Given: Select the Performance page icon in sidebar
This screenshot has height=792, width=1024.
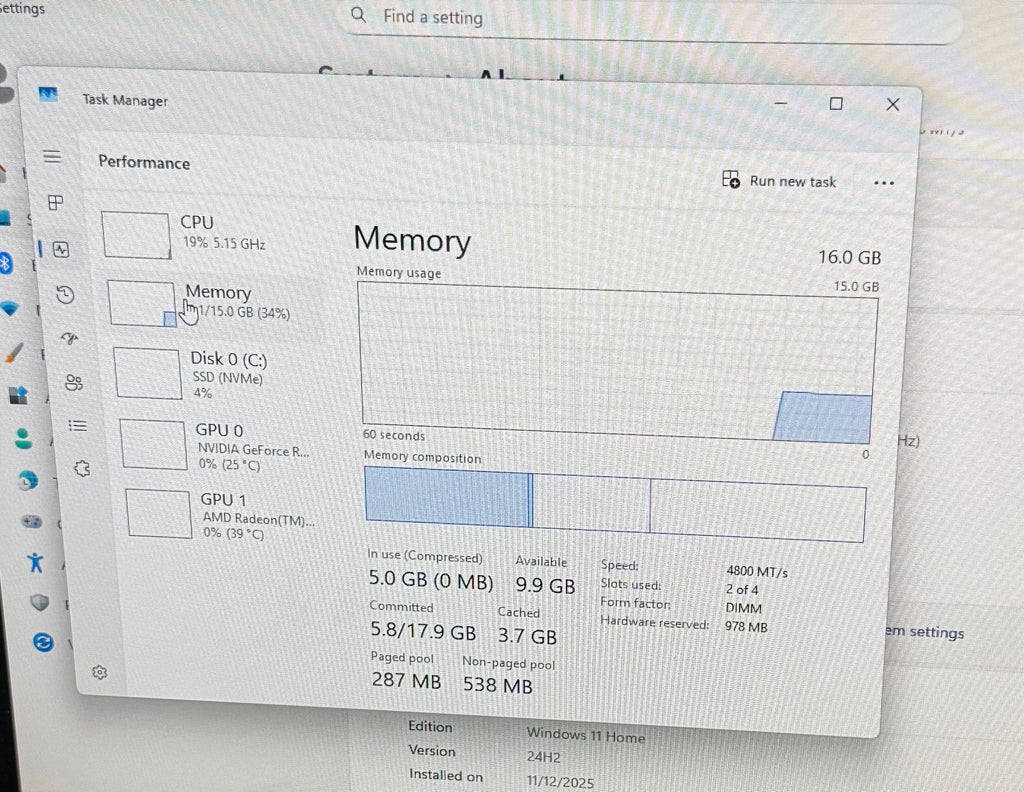Looking at the screenshot, I should point(61,249).
